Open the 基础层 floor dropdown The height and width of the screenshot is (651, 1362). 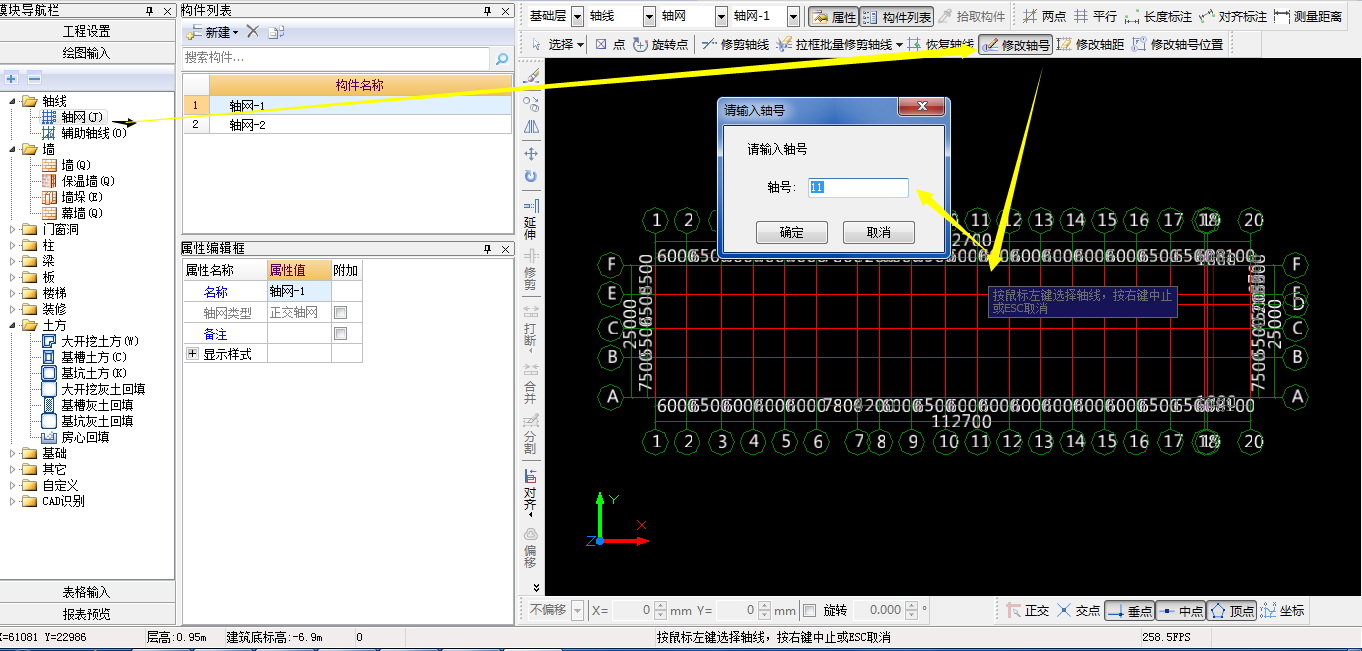click(x=577, y=17)
